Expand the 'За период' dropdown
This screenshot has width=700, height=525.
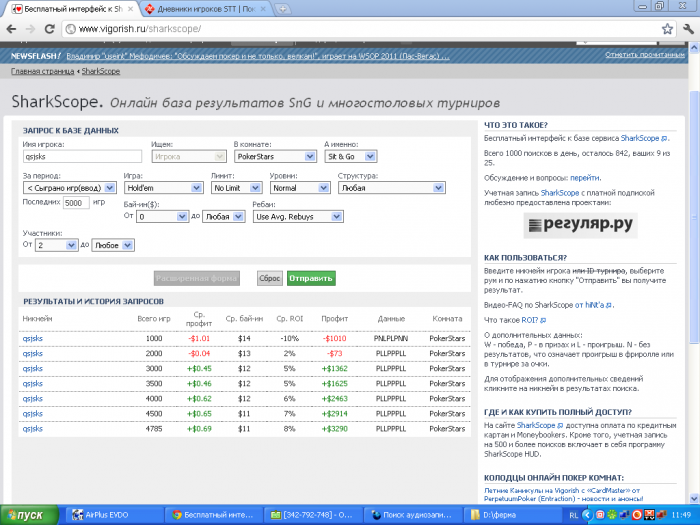point(70,188)
